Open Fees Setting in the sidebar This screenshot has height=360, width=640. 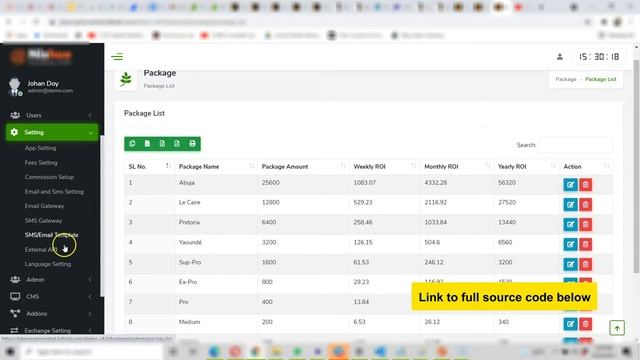pos(41,162)
